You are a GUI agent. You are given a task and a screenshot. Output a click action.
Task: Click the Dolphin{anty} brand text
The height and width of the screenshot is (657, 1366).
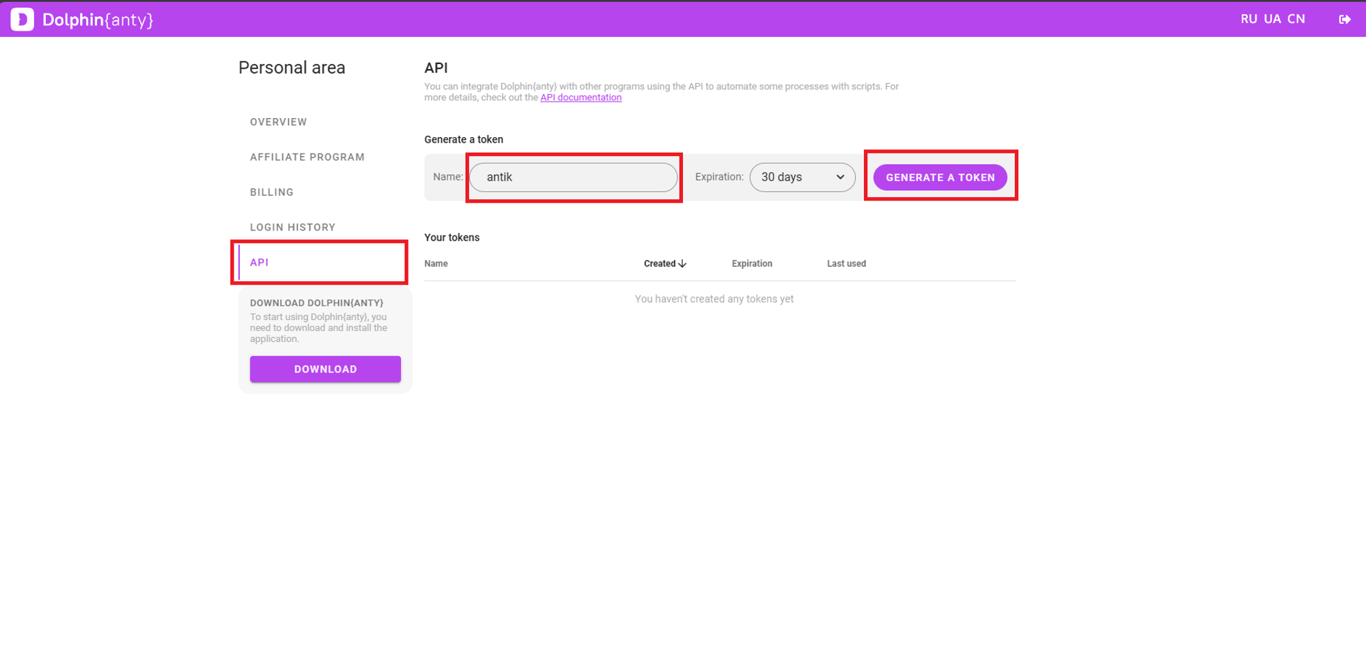tap(98, 20)
